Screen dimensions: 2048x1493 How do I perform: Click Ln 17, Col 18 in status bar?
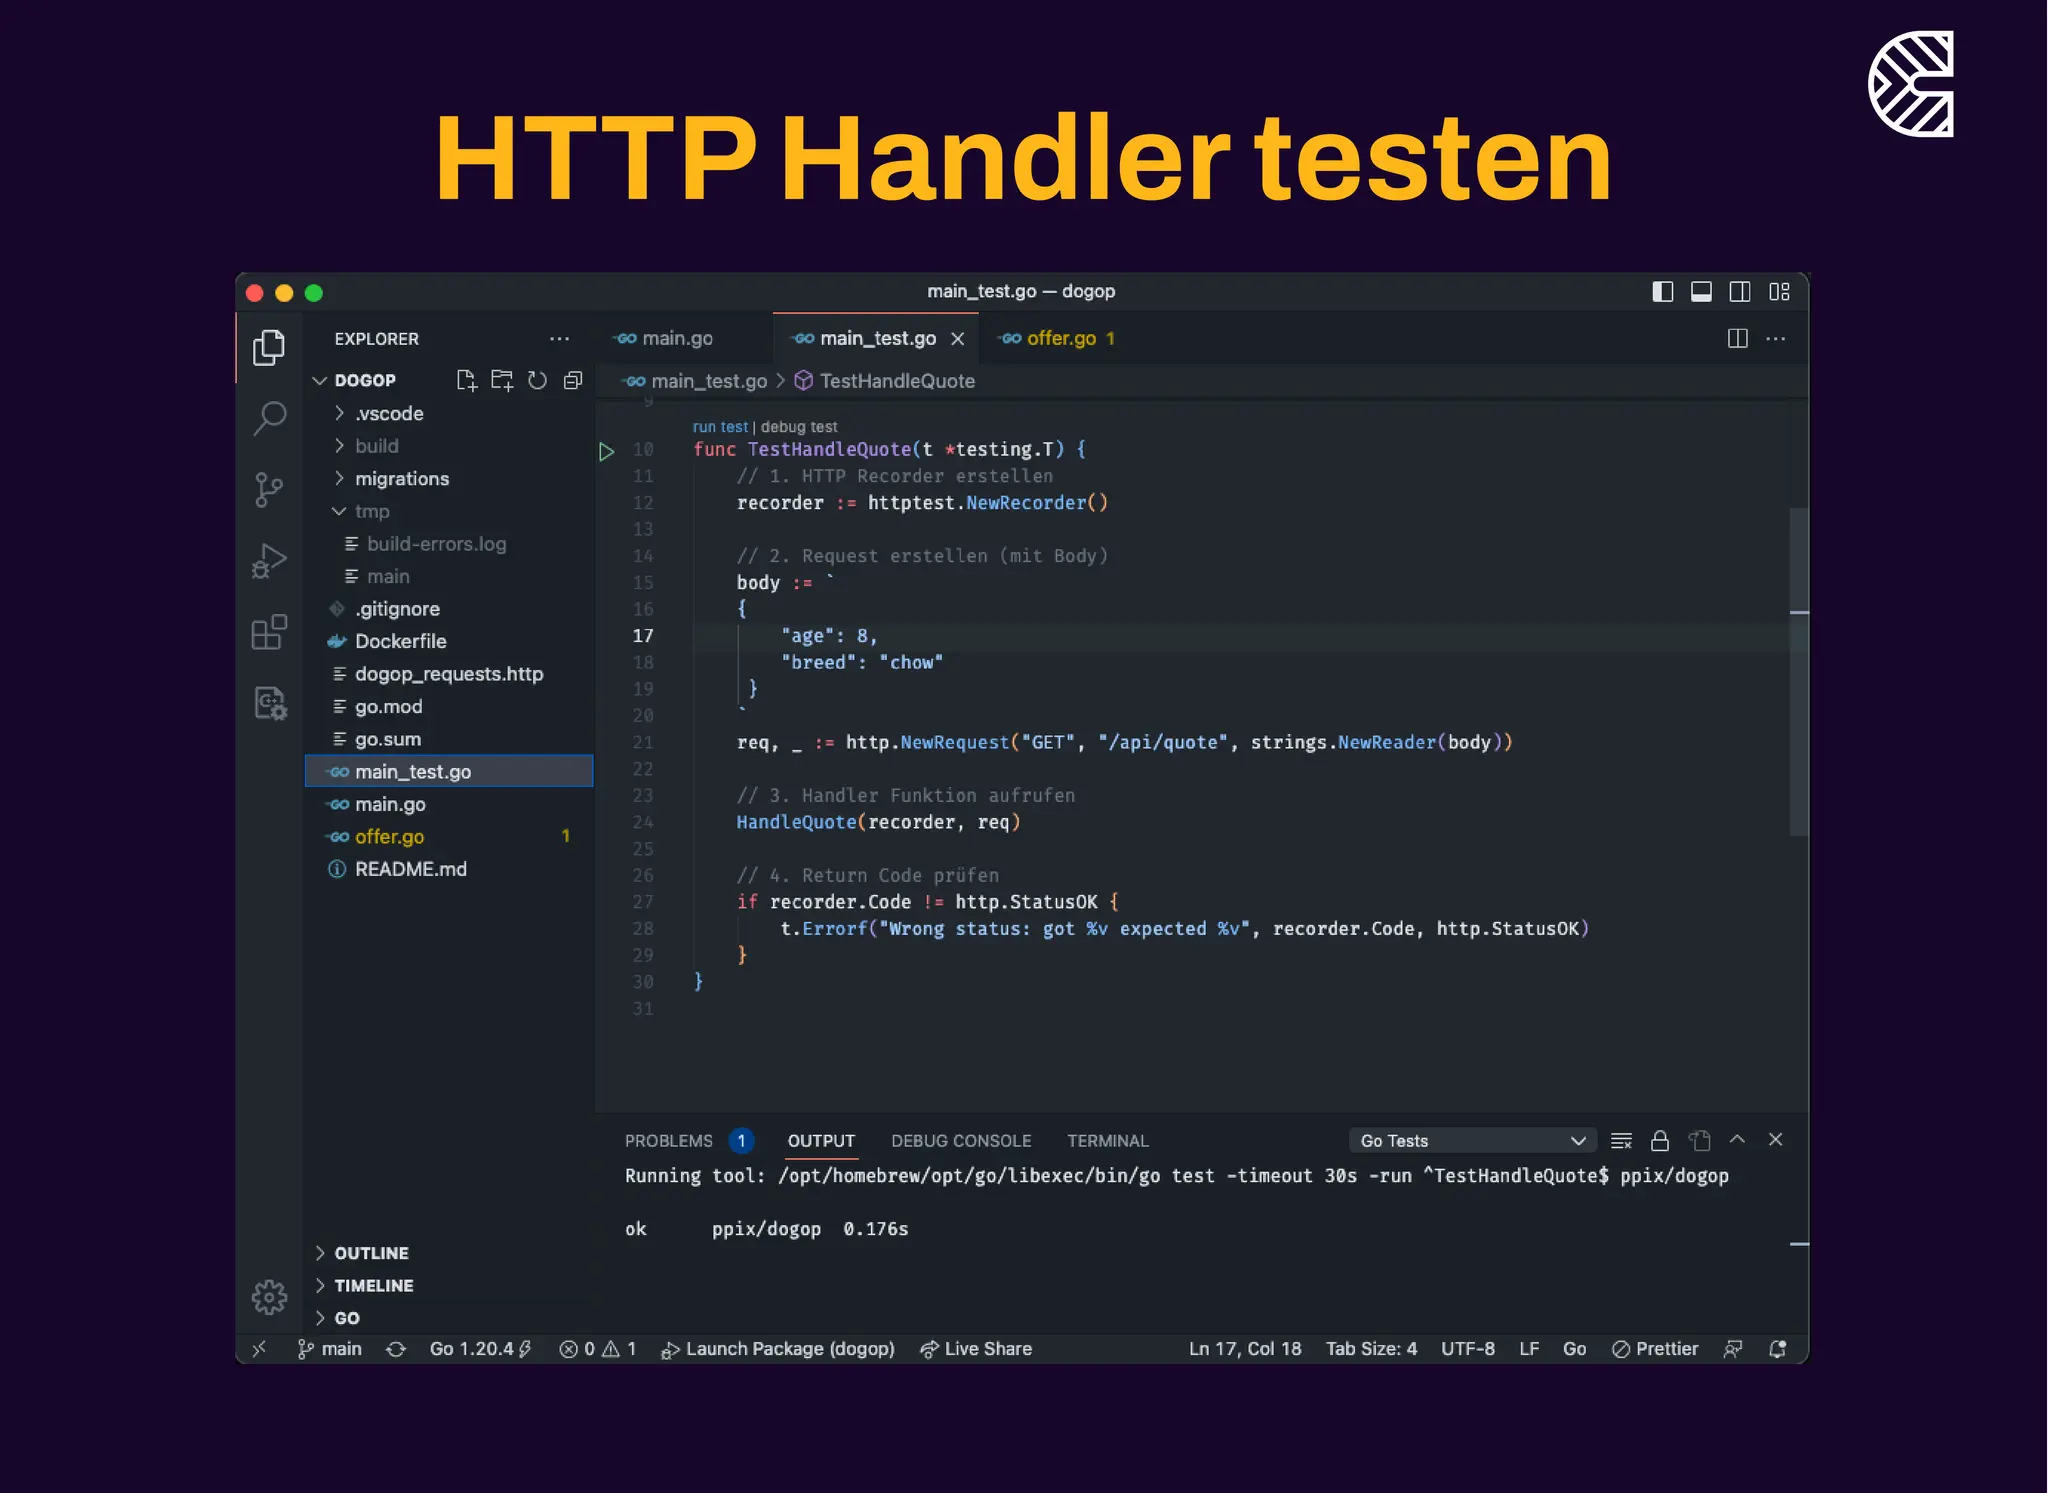[1245, 1349]
